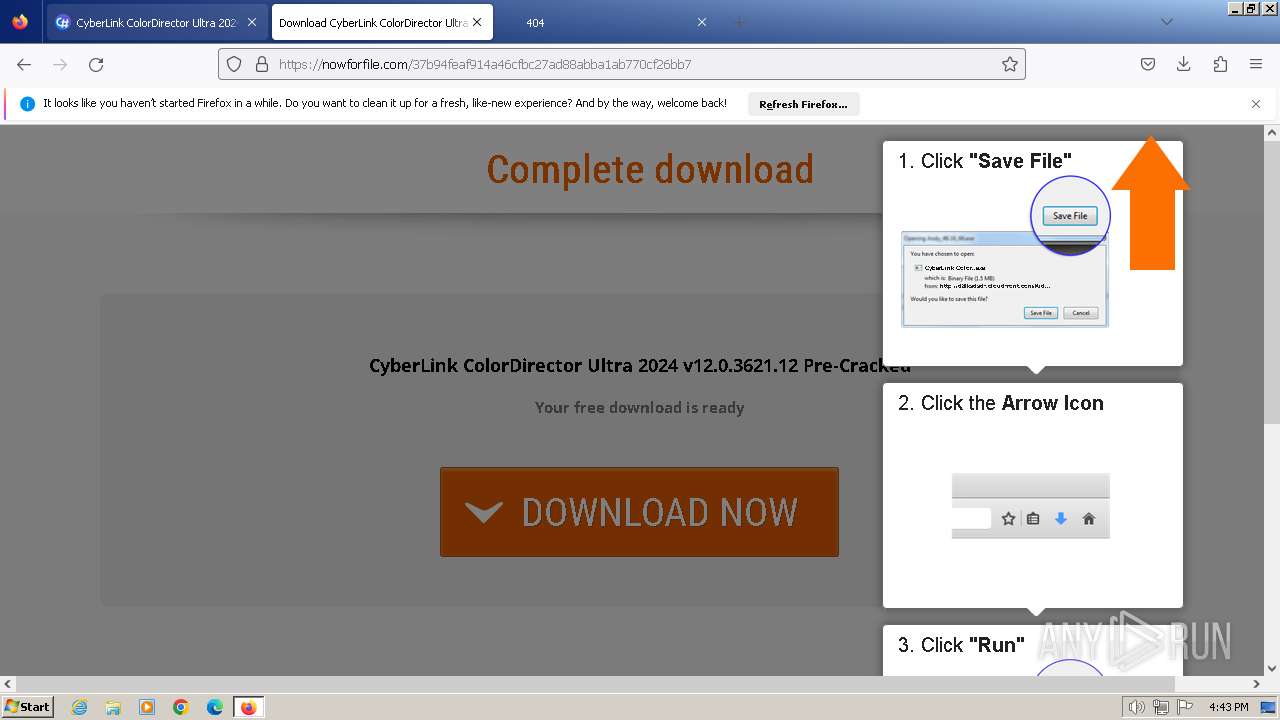Image resolution: width=1280 pixels, height=720 pixels.
Task: Open the Windows Start menu
Action: [x=28, y=707]
